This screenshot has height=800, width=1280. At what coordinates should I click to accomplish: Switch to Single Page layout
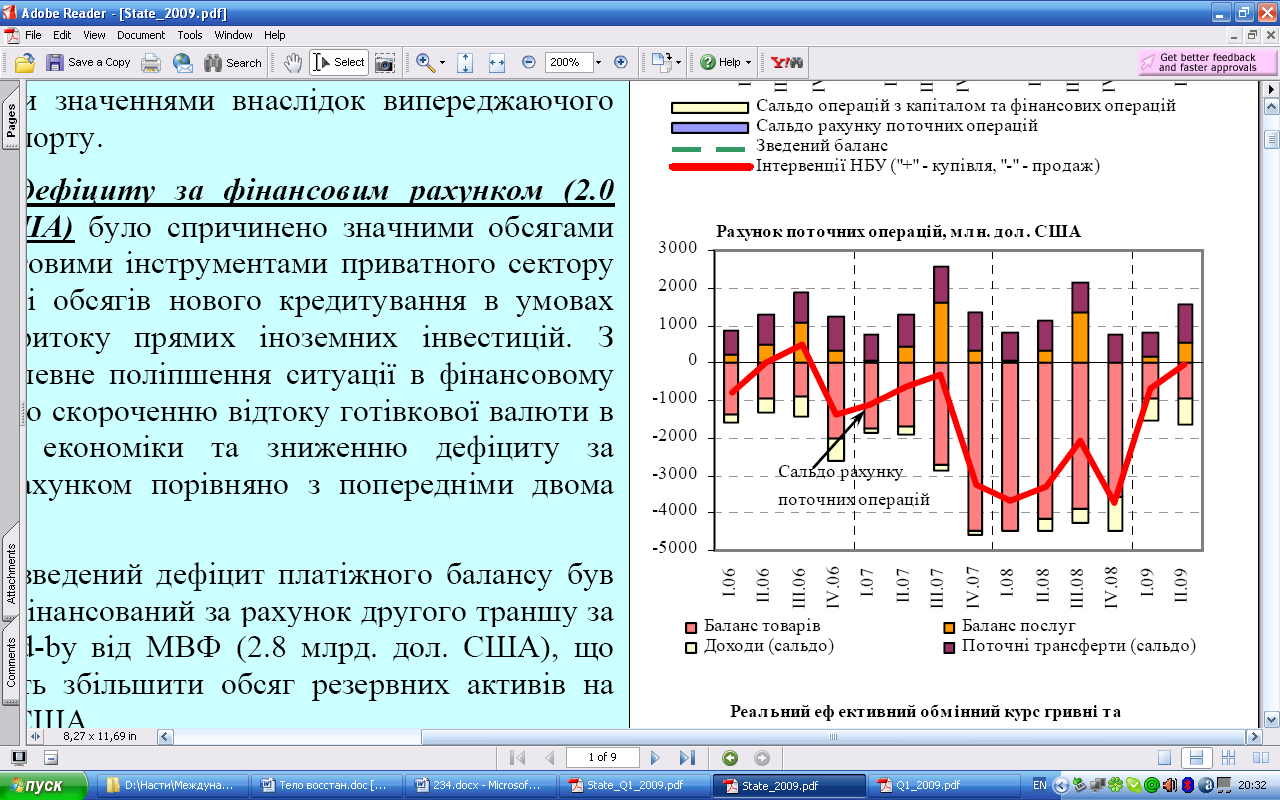click(x=1164, y=758)
